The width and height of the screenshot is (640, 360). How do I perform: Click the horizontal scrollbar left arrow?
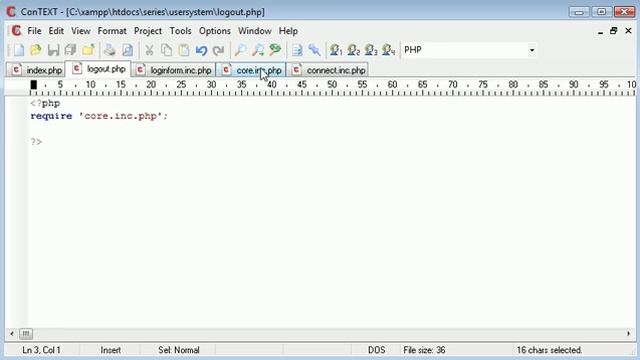[12, 334]
